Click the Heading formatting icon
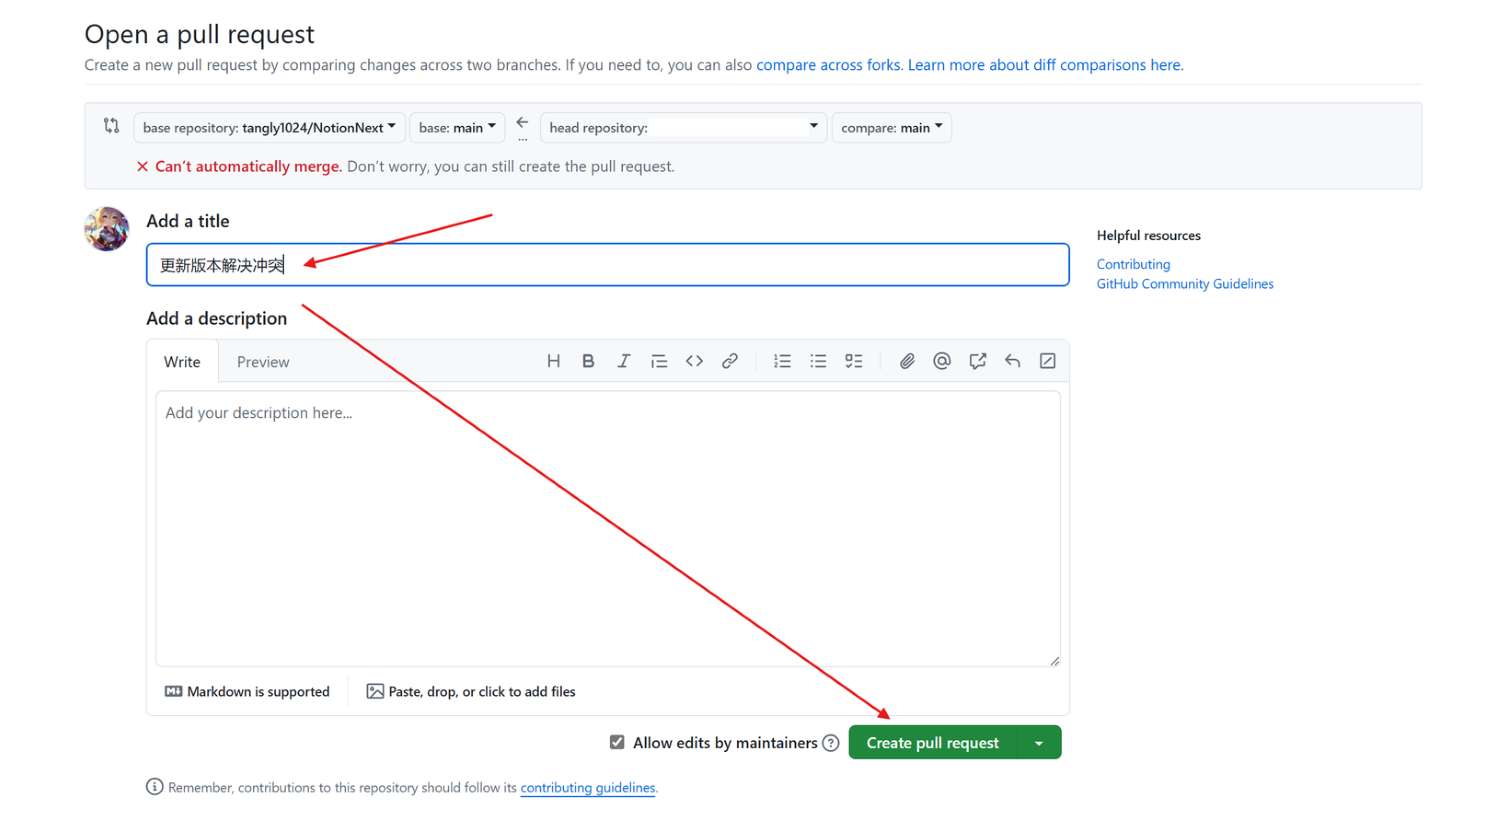The image size is (1500, 823). 553,361
